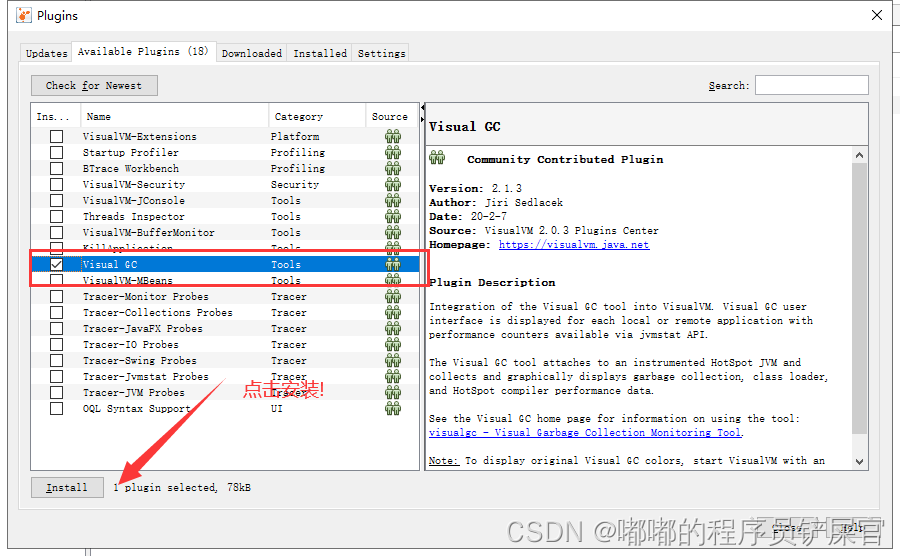Click community source icon for Visual GC row
Viewport: 900px width, 556px height.
click(x=393, y=265)
